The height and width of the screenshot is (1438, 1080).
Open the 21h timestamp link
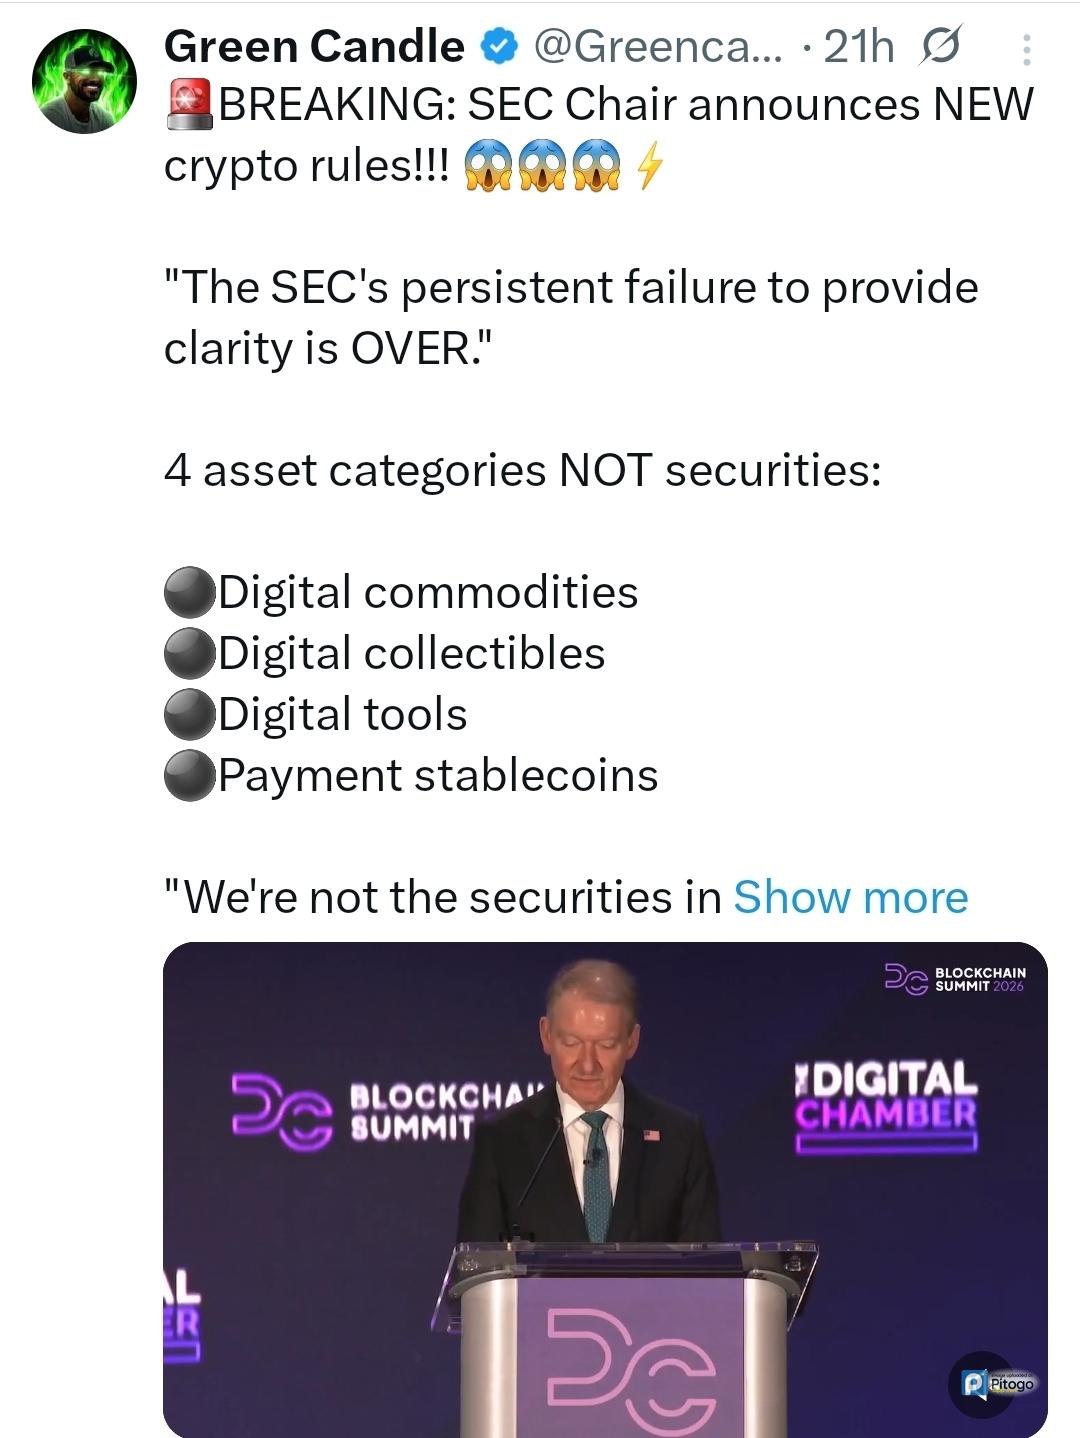(x=858, y=46)
